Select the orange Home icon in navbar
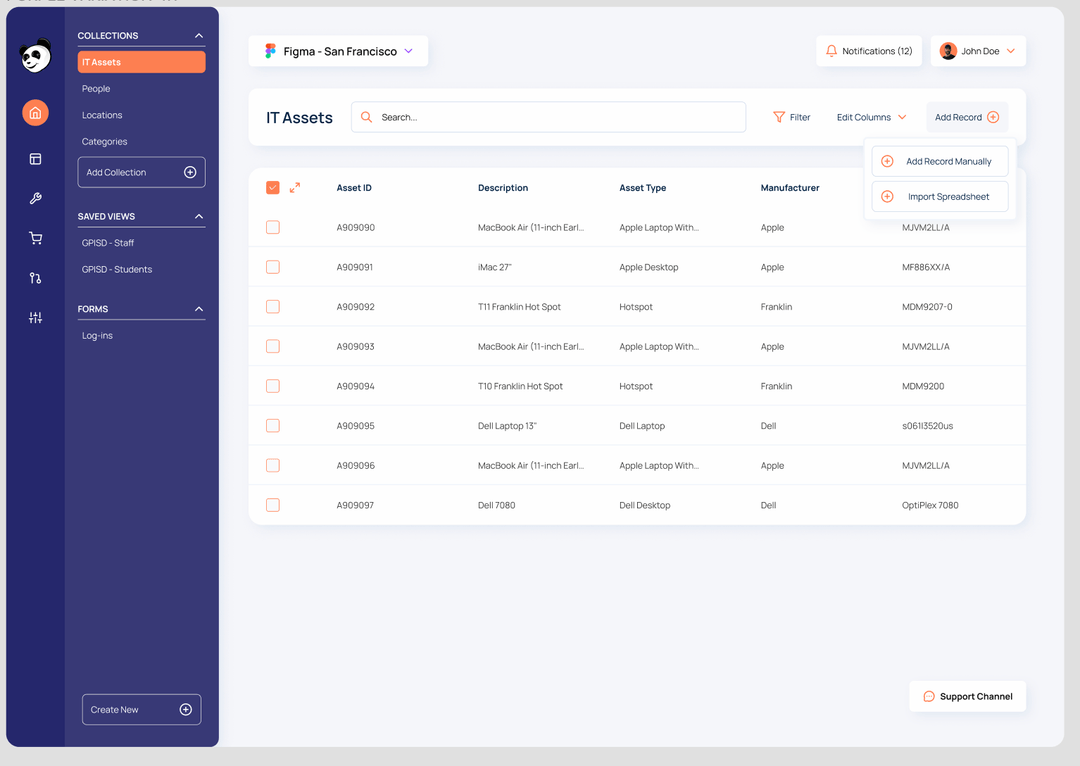Viewport: 1080px width, 766px height. point(35,112)
